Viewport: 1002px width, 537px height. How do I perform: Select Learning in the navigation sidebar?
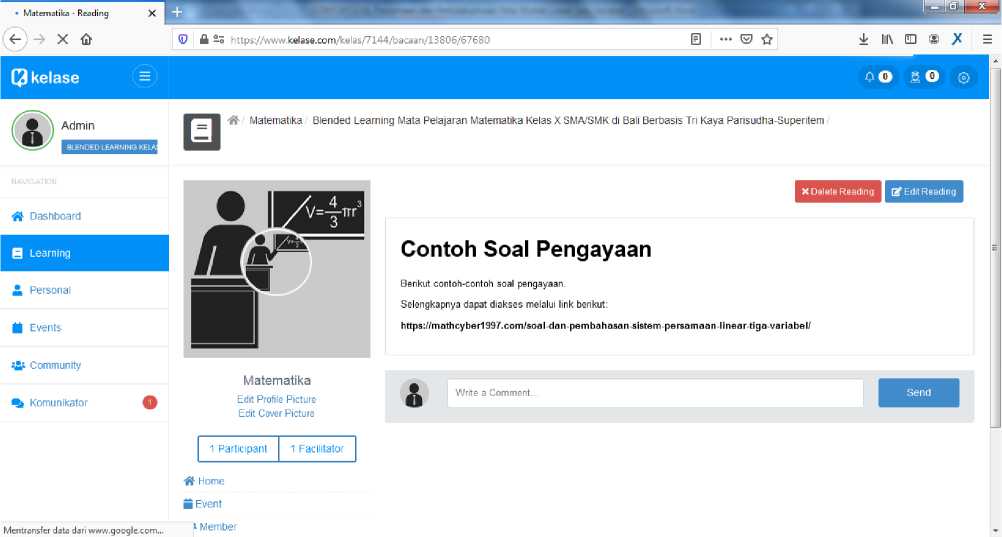[x=84, y=253]
